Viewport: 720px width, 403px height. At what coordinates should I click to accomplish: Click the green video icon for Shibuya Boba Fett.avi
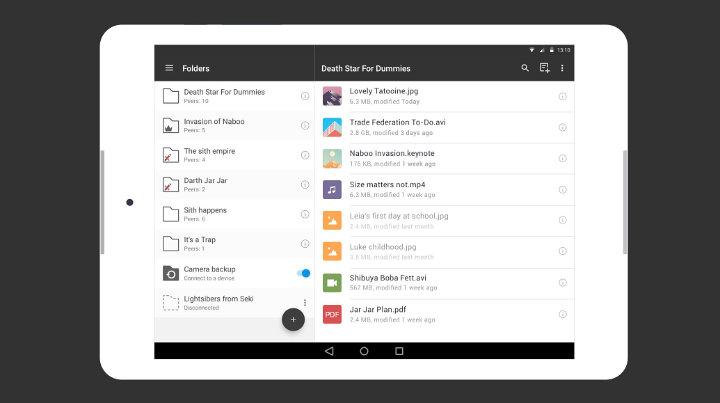coord(332,283)
